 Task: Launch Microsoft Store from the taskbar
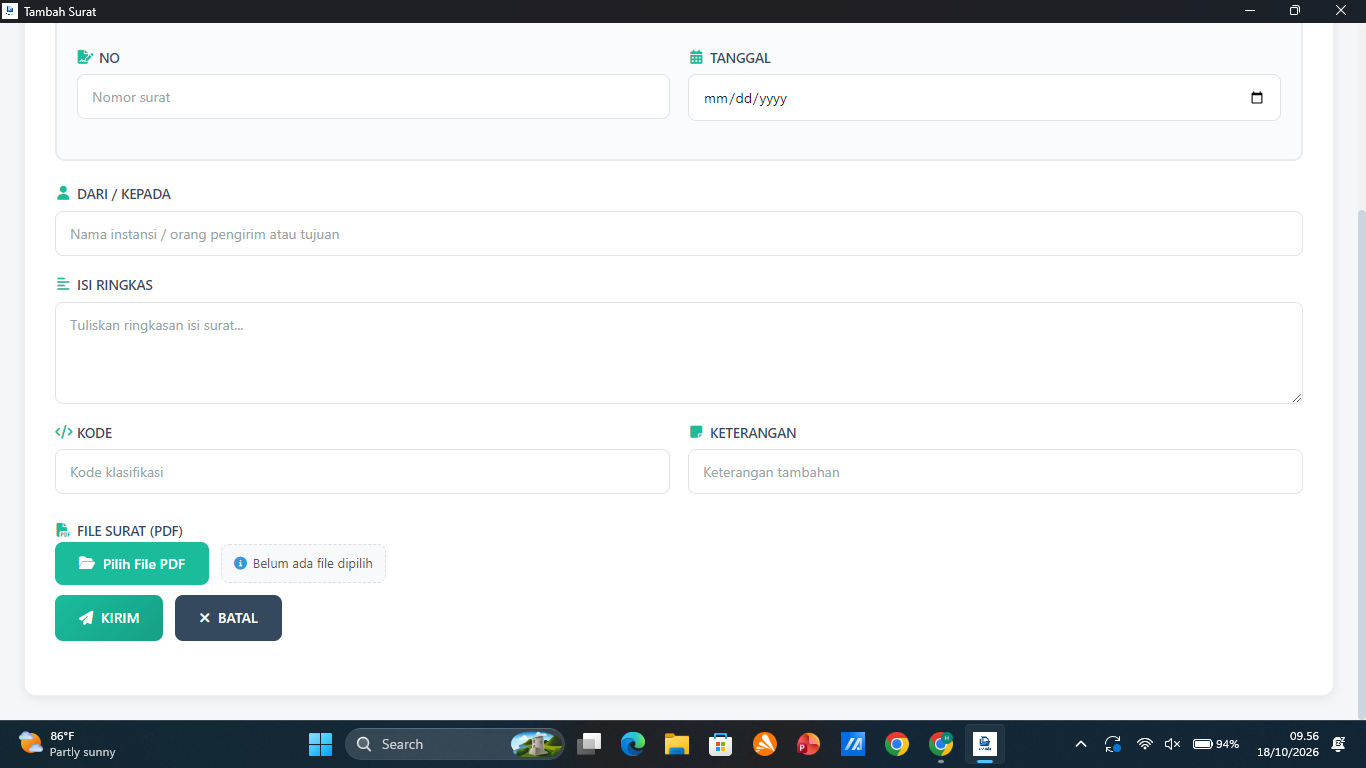(x=720, y=744)
